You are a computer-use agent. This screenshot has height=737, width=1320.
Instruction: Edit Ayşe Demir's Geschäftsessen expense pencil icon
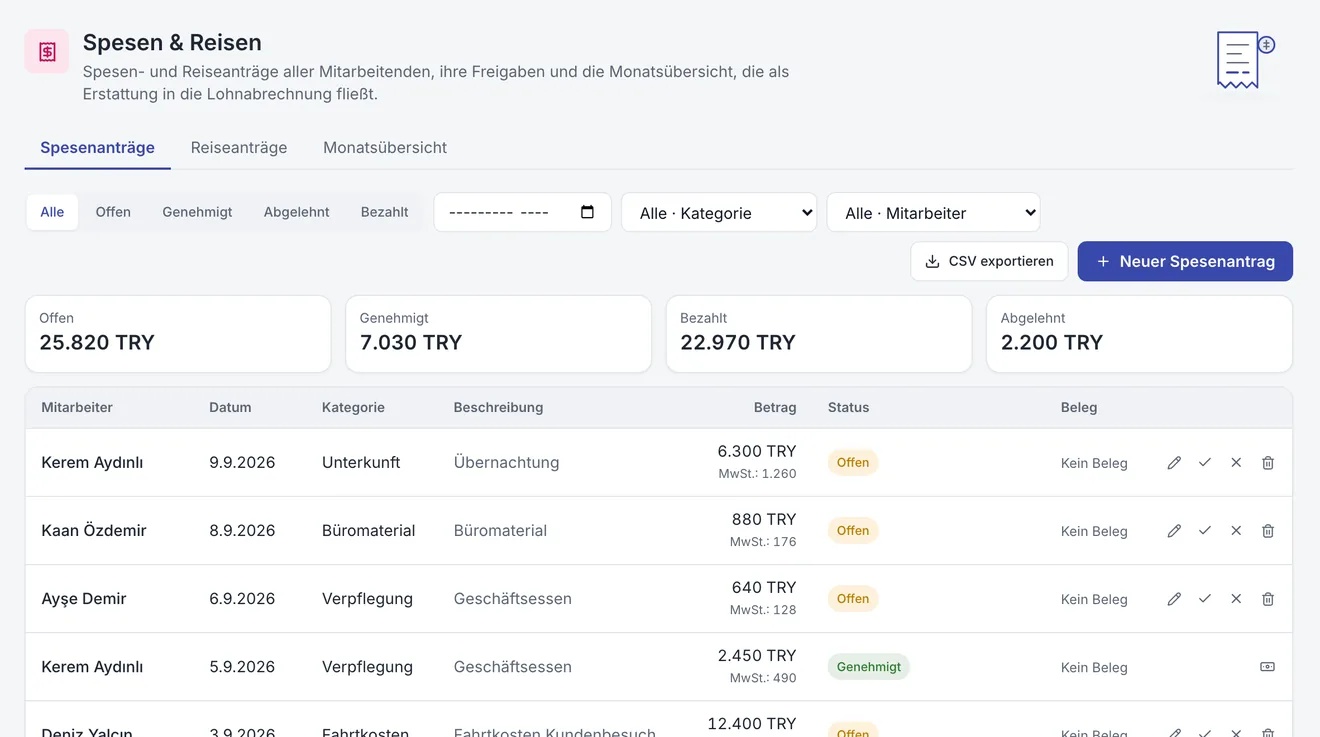tap(1174, 599)
